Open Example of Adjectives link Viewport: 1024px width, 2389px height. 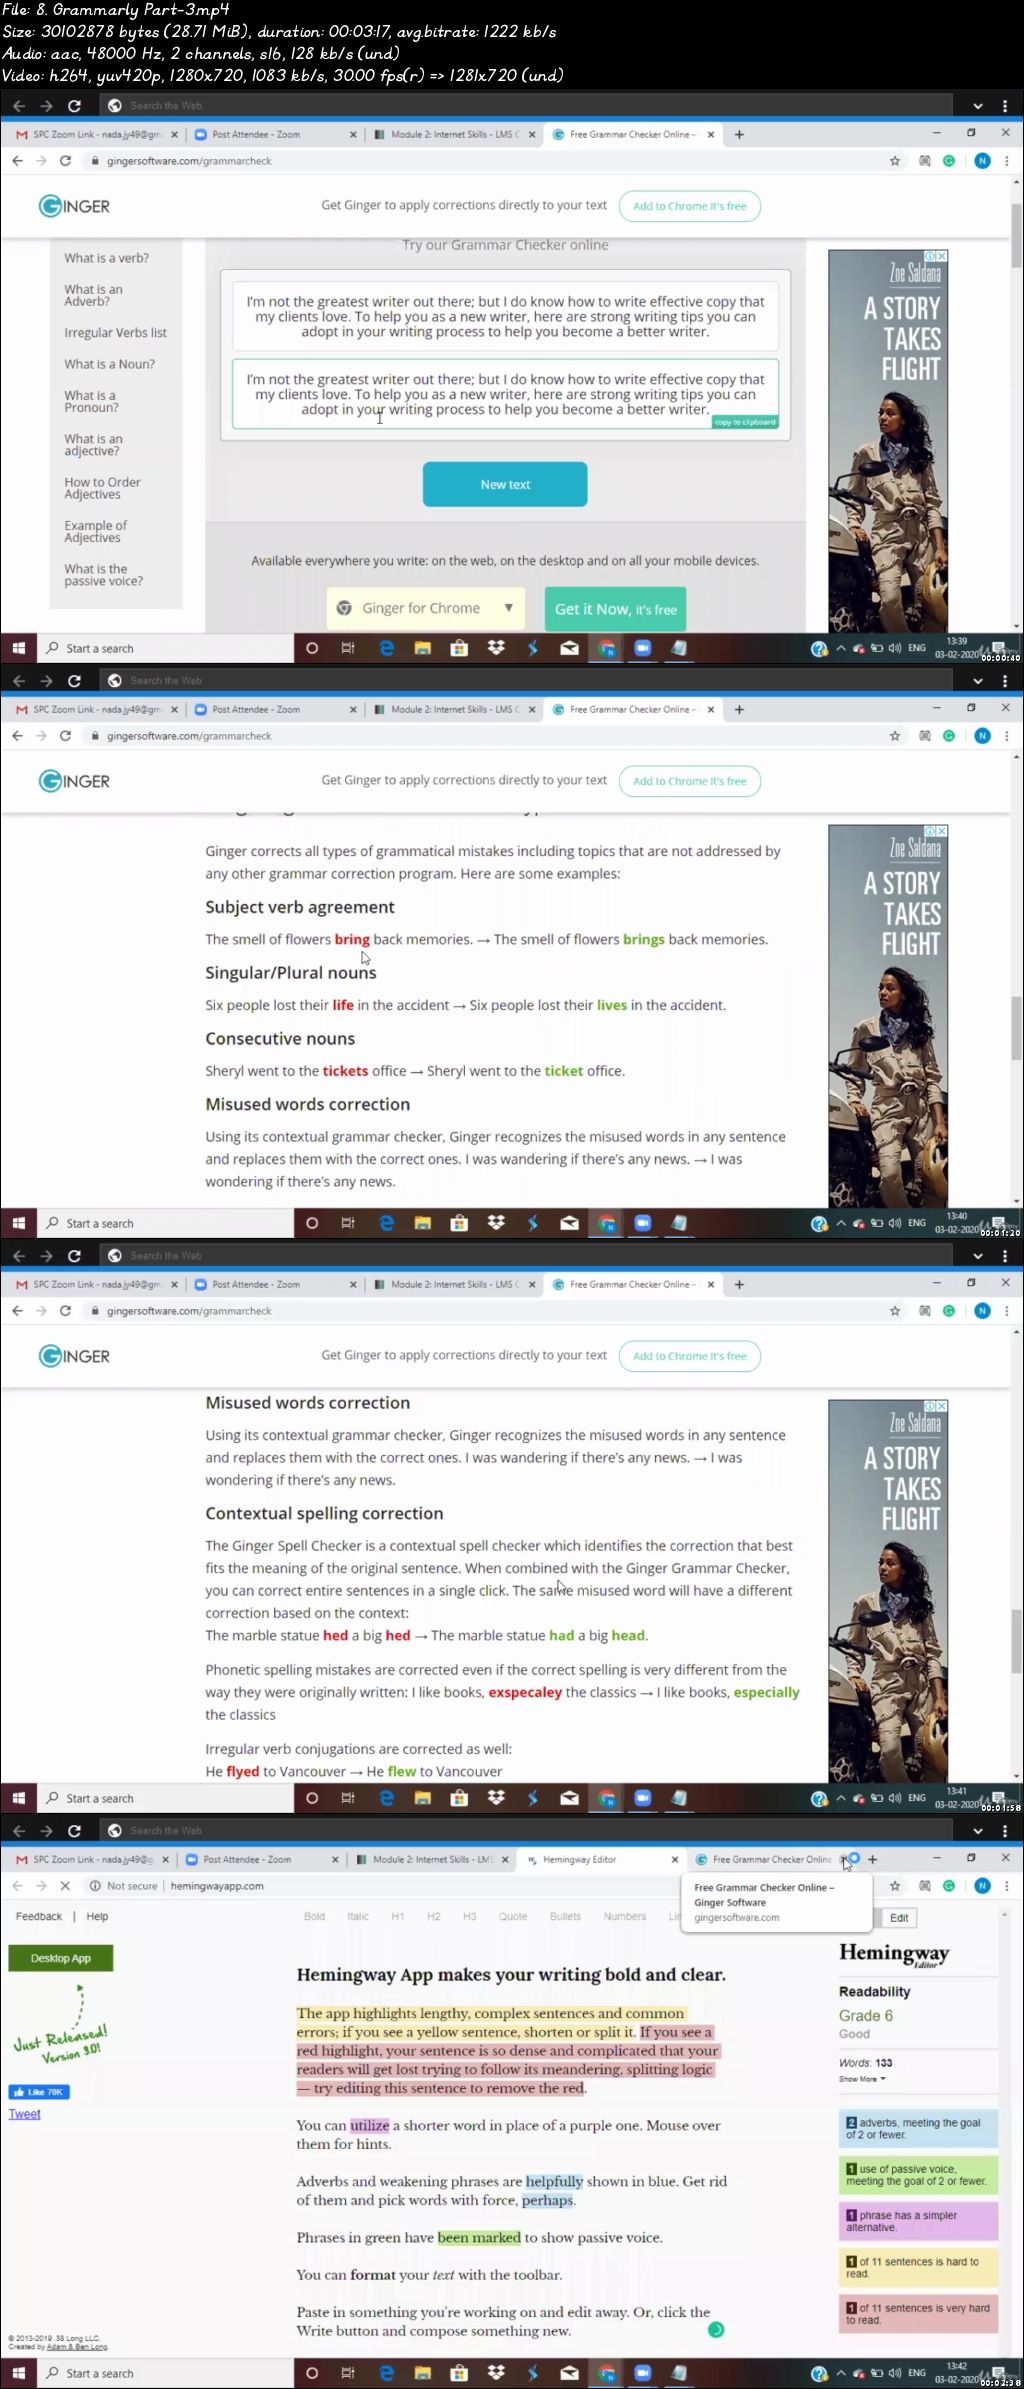[96, 531]
